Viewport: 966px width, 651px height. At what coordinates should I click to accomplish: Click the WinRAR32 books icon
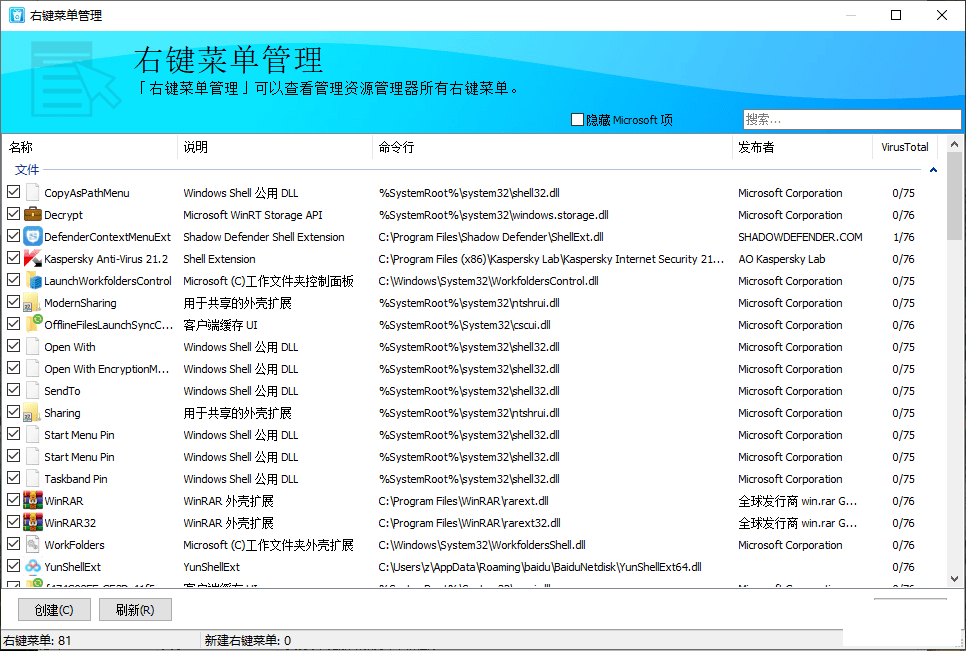(33, 523)
